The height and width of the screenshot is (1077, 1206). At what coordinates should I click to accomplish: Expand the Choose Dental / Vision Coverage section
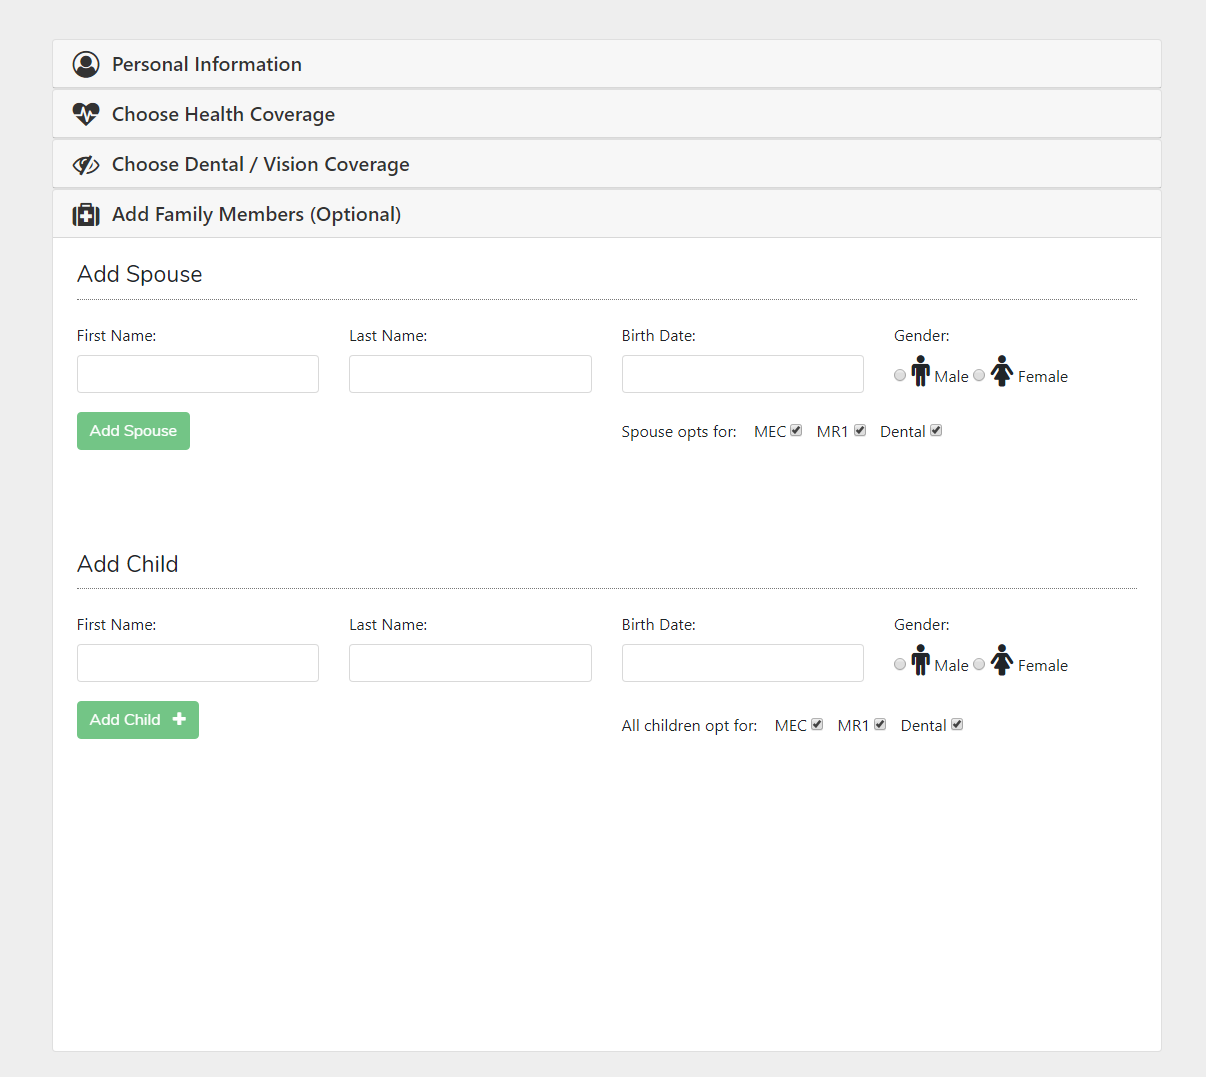[260, 165]
